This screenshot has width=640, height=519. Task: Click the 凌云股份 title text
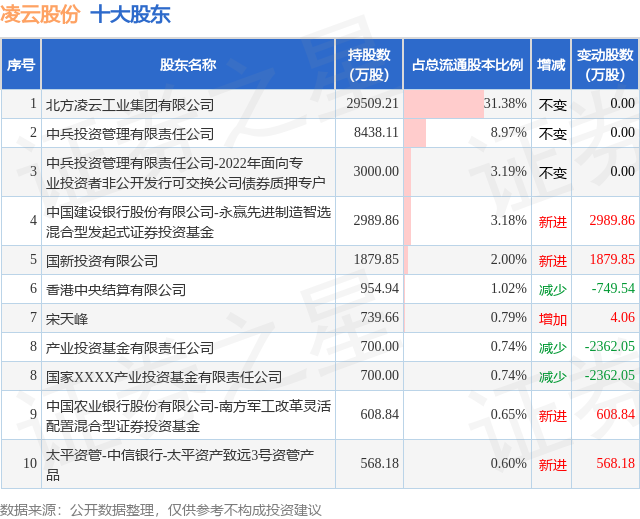[40, 15]
